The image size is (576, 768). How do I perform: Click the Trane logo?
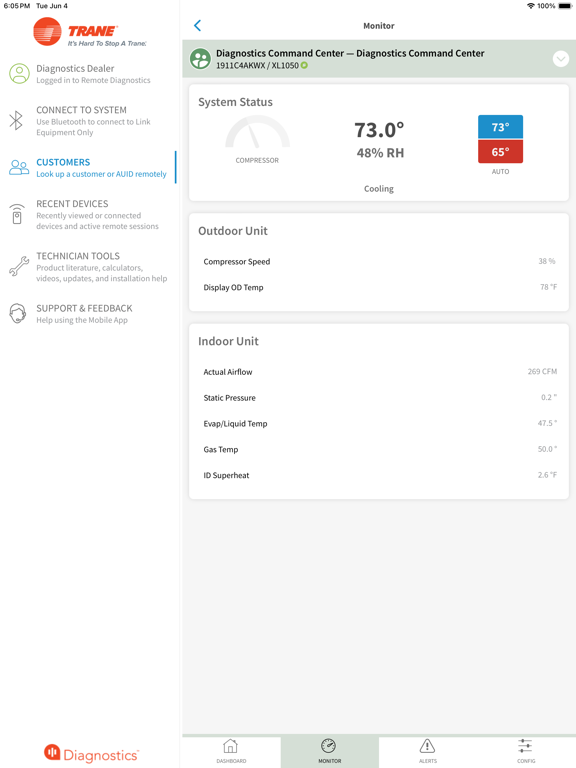(x=90, y=32)
